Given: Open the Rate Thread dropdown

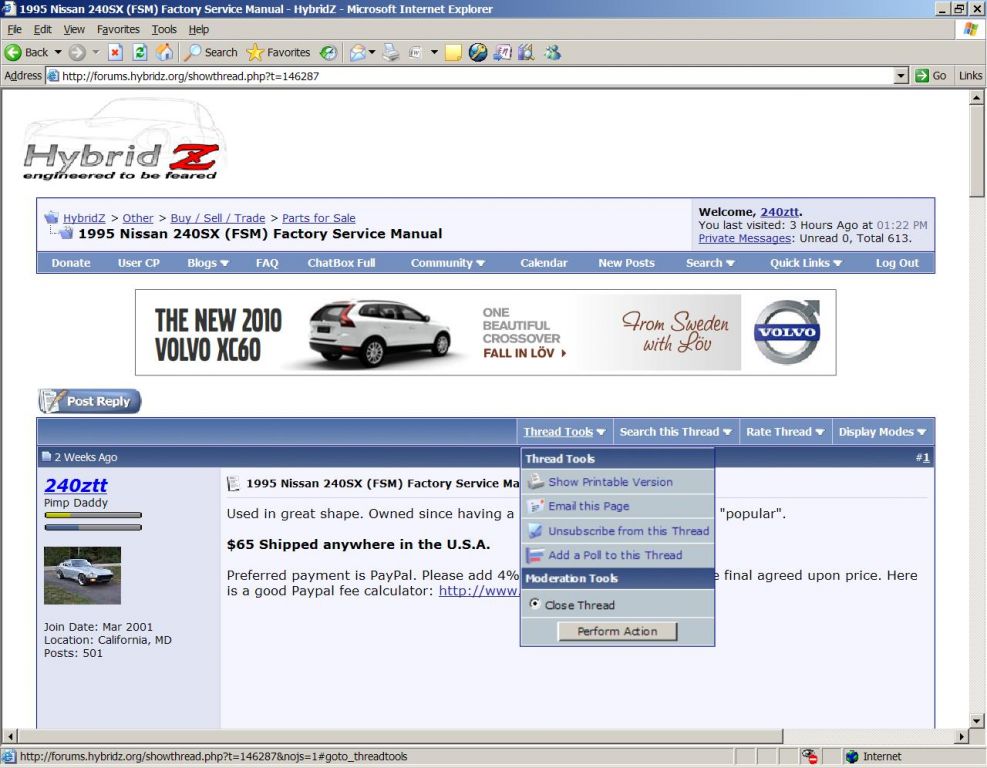Looking at the screenshot, I should tap(785, 432).
